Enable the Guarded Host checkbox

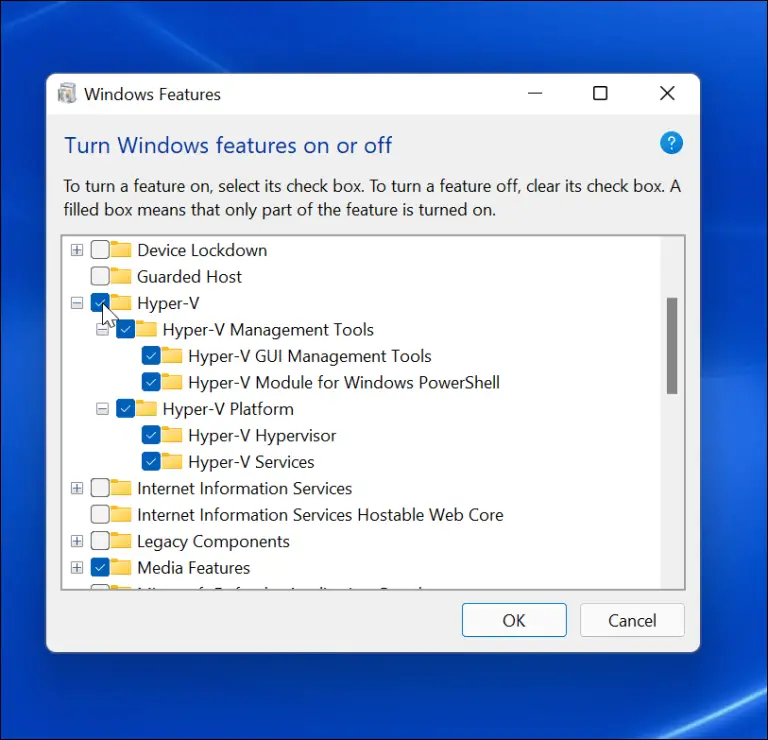coord(100,276)
